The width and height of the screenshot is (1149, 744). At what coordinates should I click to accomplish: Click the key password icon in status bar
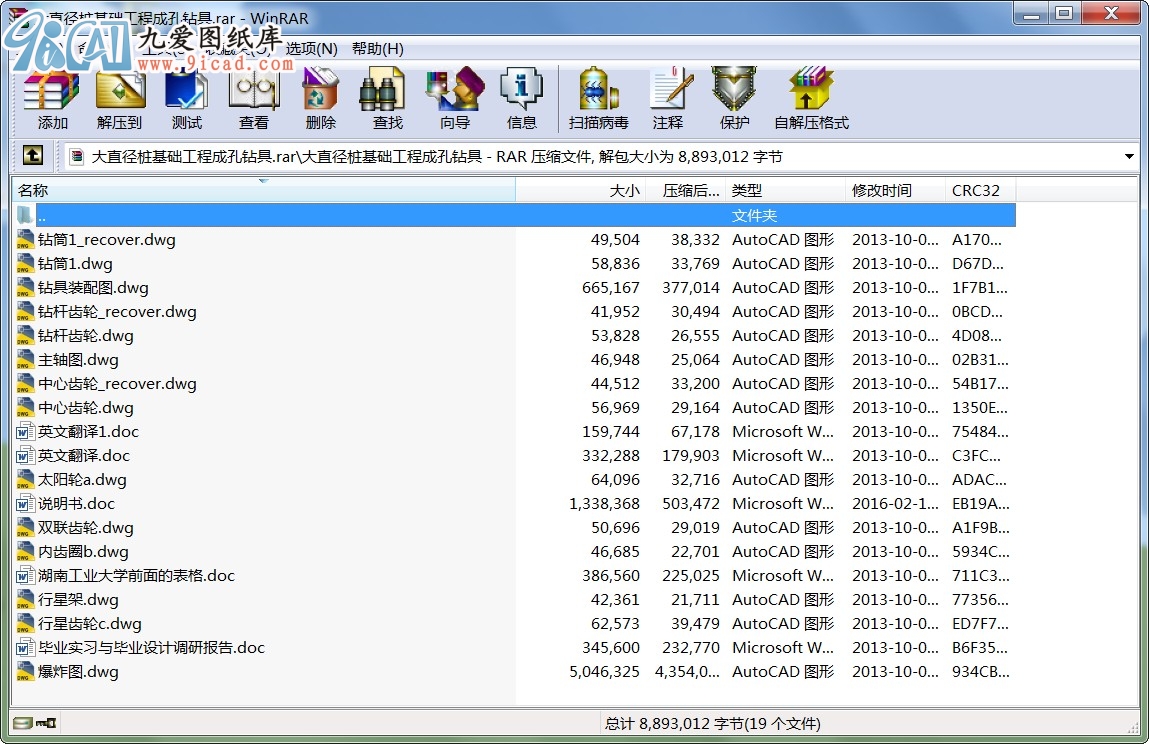(46, 723)
